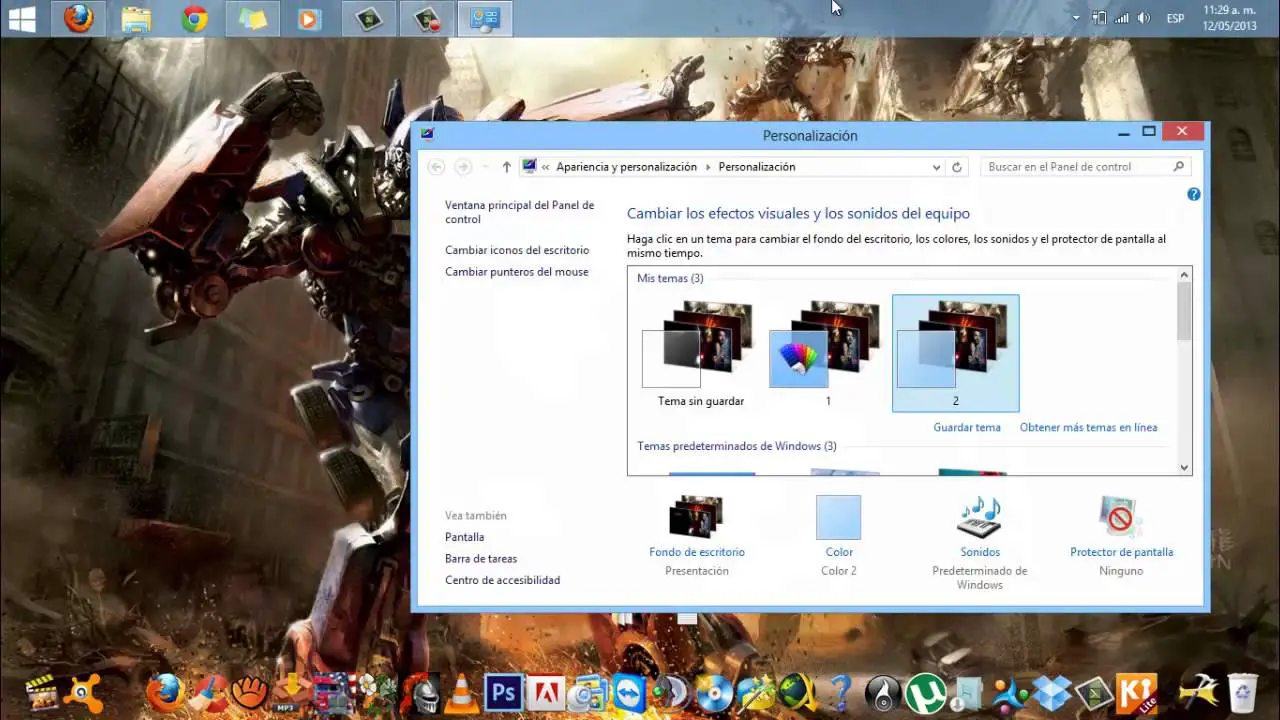Click the Start button
This screenshot has height=720, width=1280.
22,18
